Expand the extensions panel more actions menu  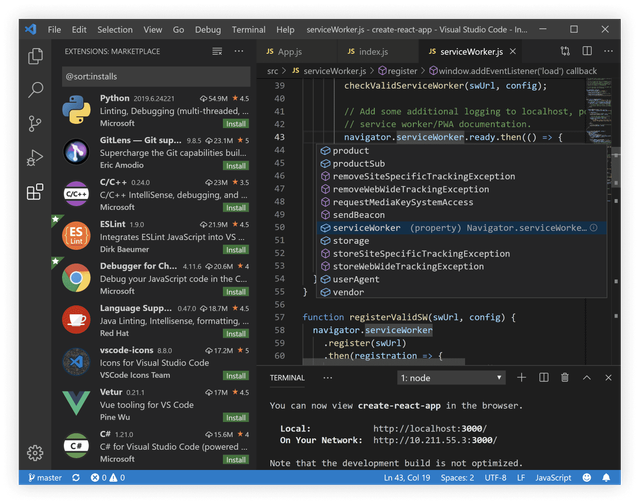coord(239,51)
